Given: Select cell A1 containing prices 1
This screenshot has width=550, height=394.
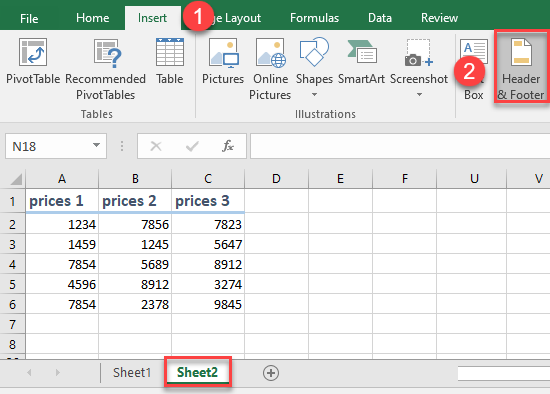Looking at the screenshot, I should [62, 201].
